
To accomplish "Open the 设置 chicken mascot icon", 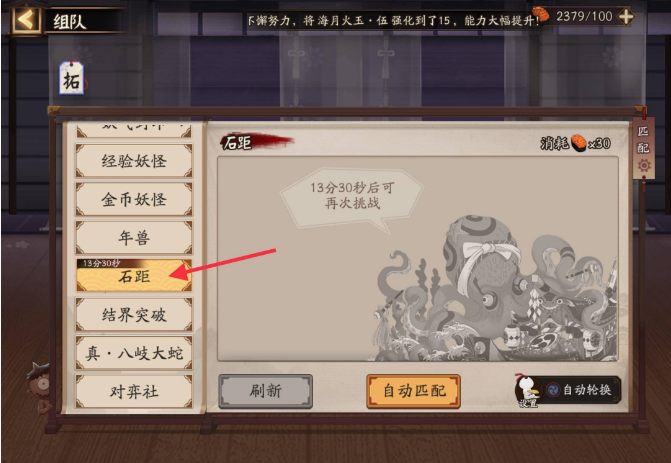I will (529, 390).
